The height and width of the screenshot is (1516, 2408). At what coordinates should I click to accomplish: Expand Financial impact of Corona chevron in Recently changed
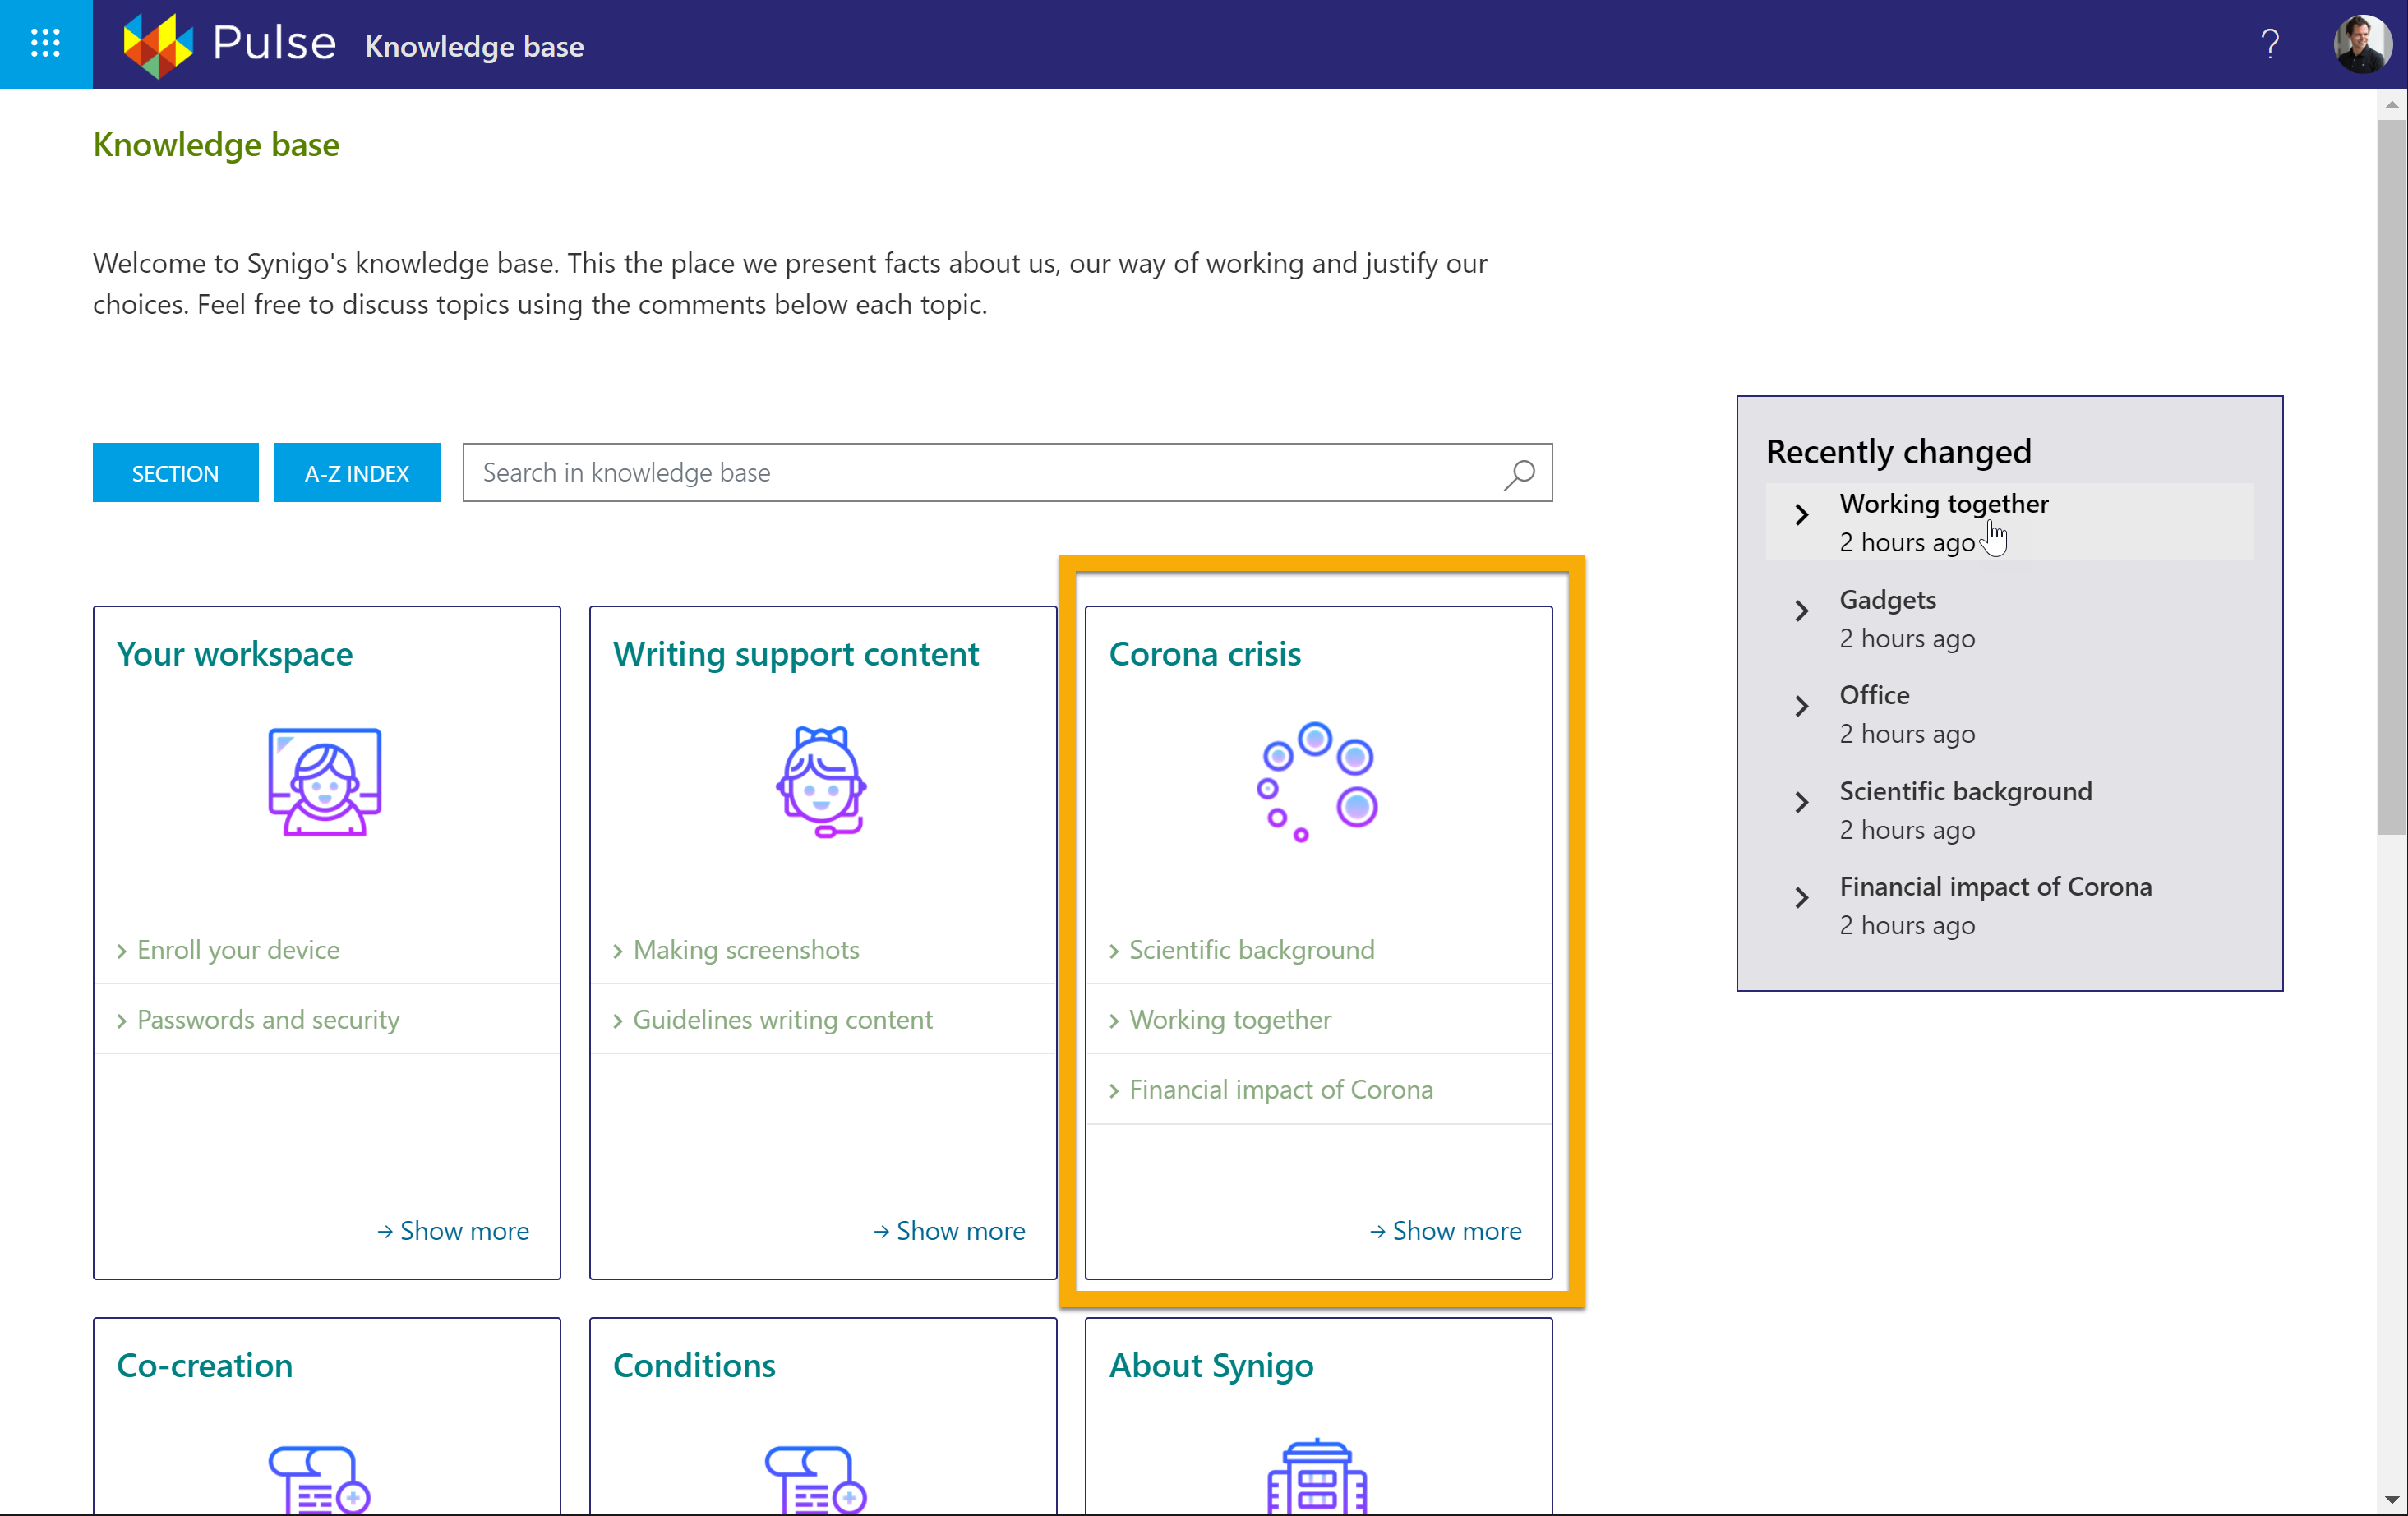click(x=1801, y=898)
